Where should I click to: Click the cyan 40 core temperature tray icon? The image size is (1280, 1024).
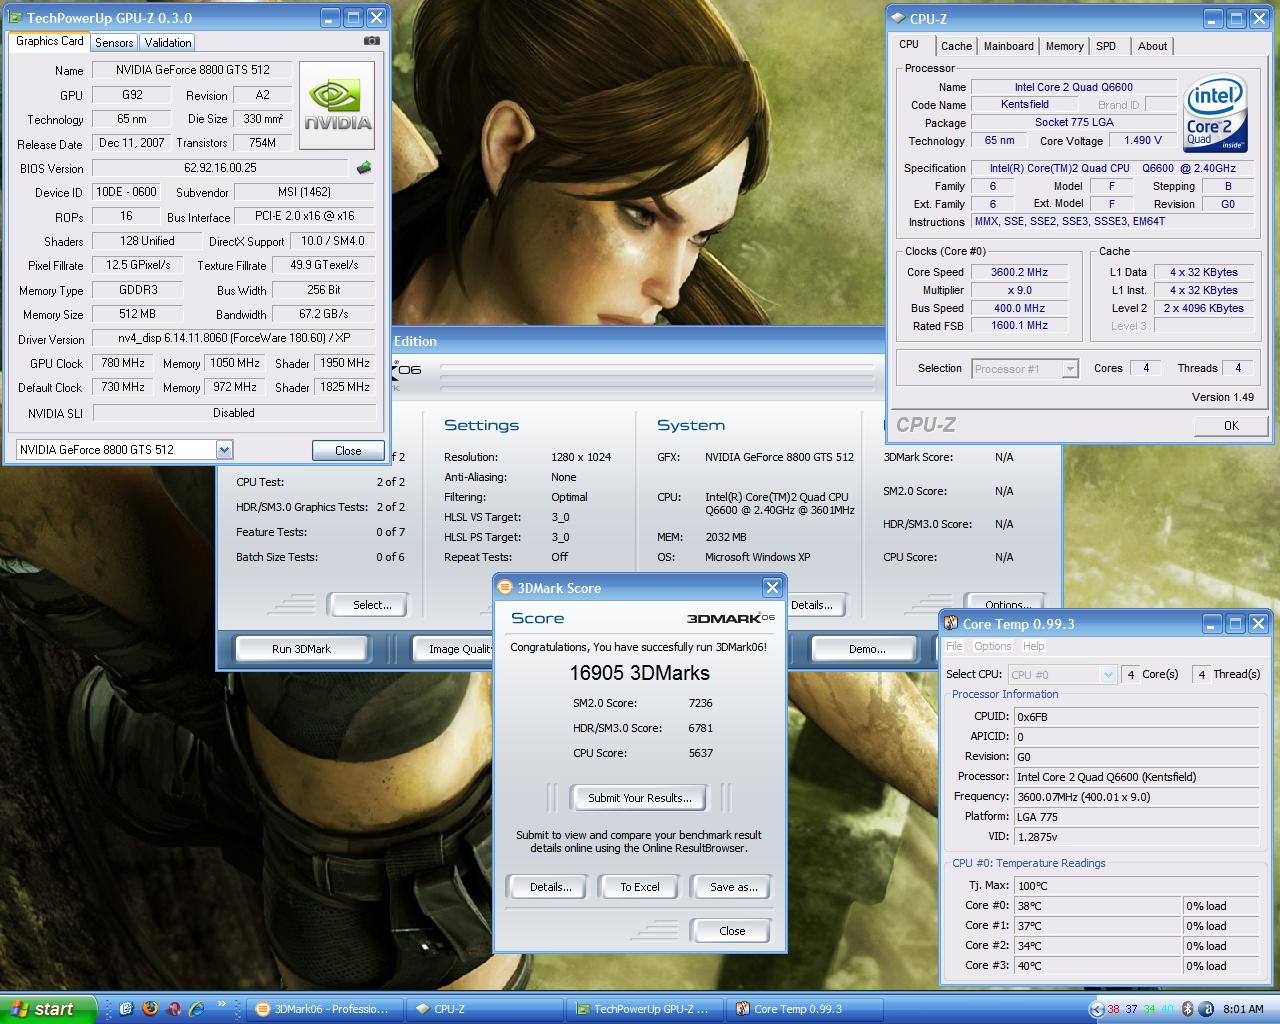point(1167,1009)
